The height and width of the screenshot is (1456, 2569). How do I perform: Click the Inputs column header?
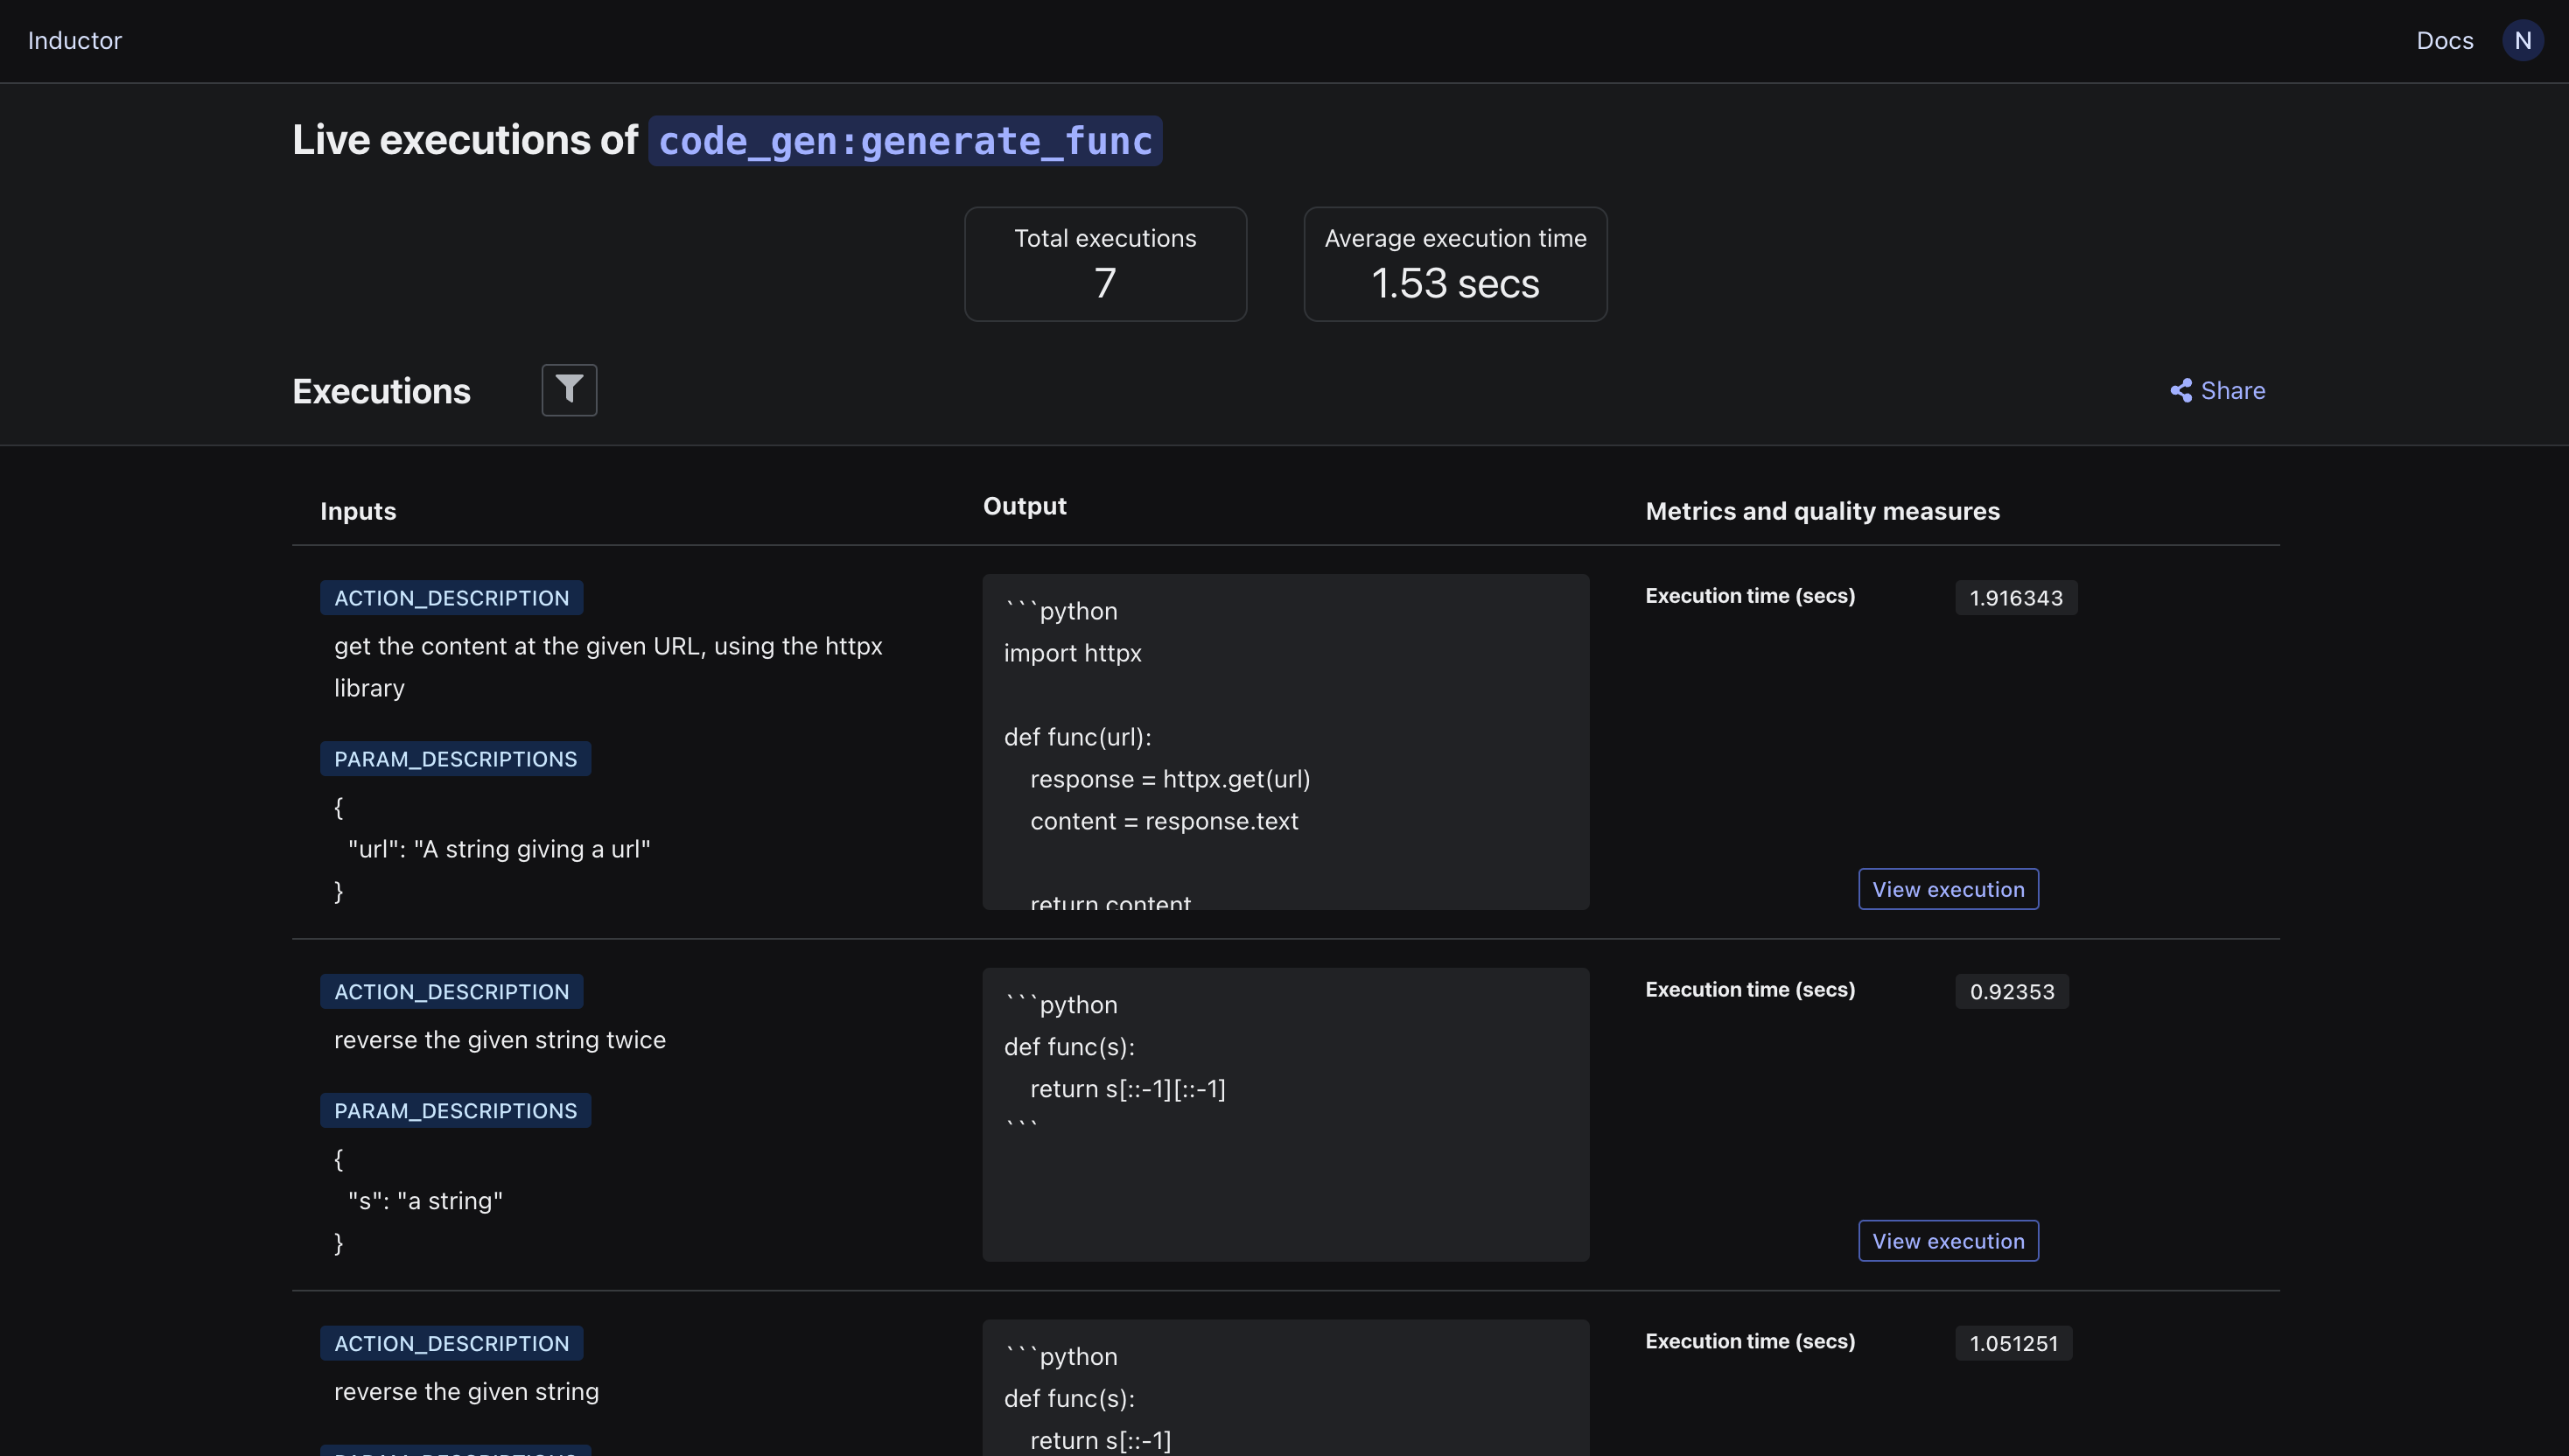pyautogui.click(x=358, y=511)
